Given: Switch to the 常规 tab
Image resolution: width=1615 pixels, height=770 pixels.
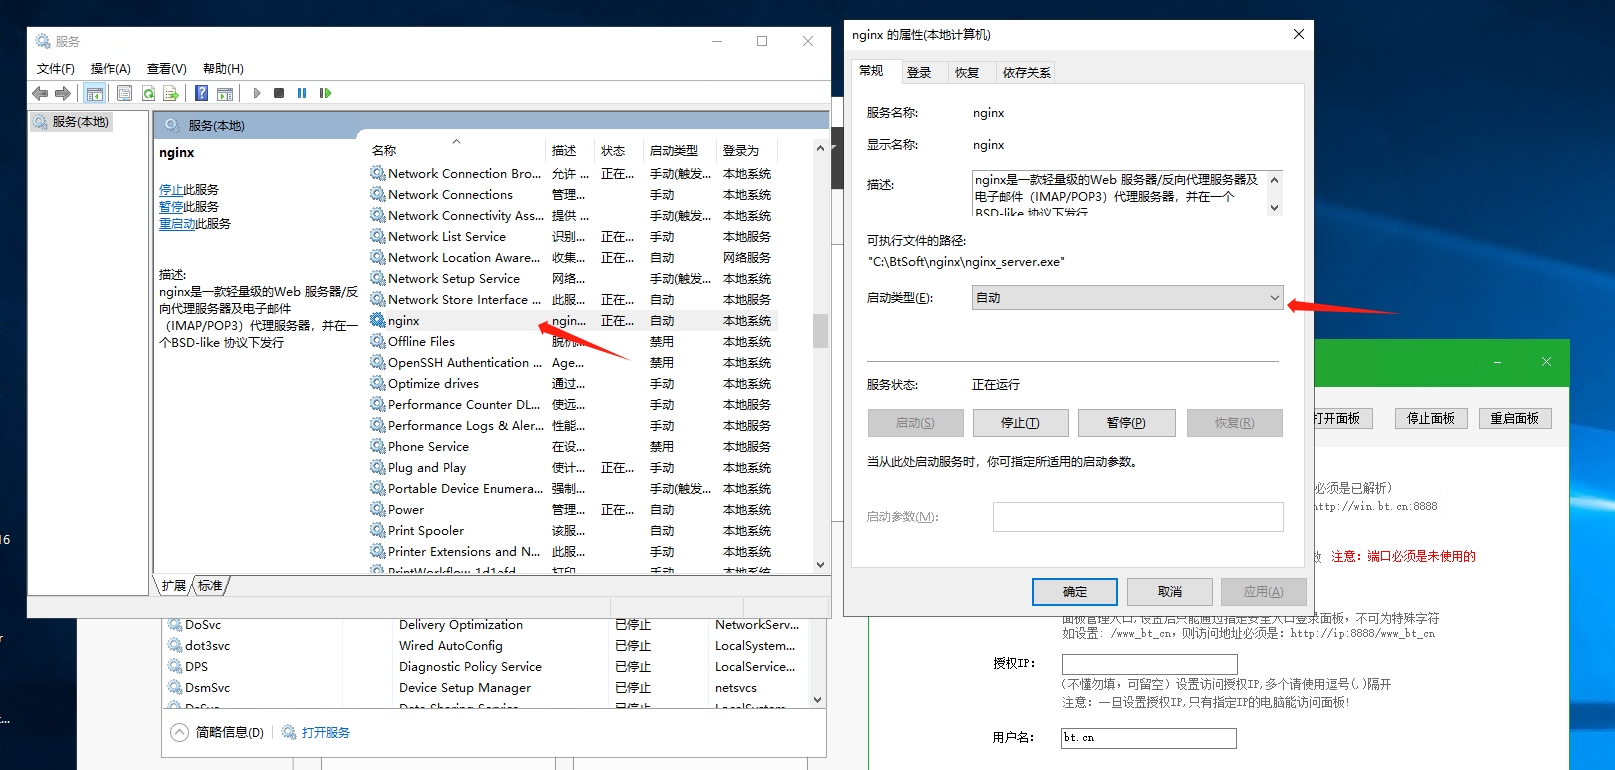Looking at the screenshot, I should point(872,71).
